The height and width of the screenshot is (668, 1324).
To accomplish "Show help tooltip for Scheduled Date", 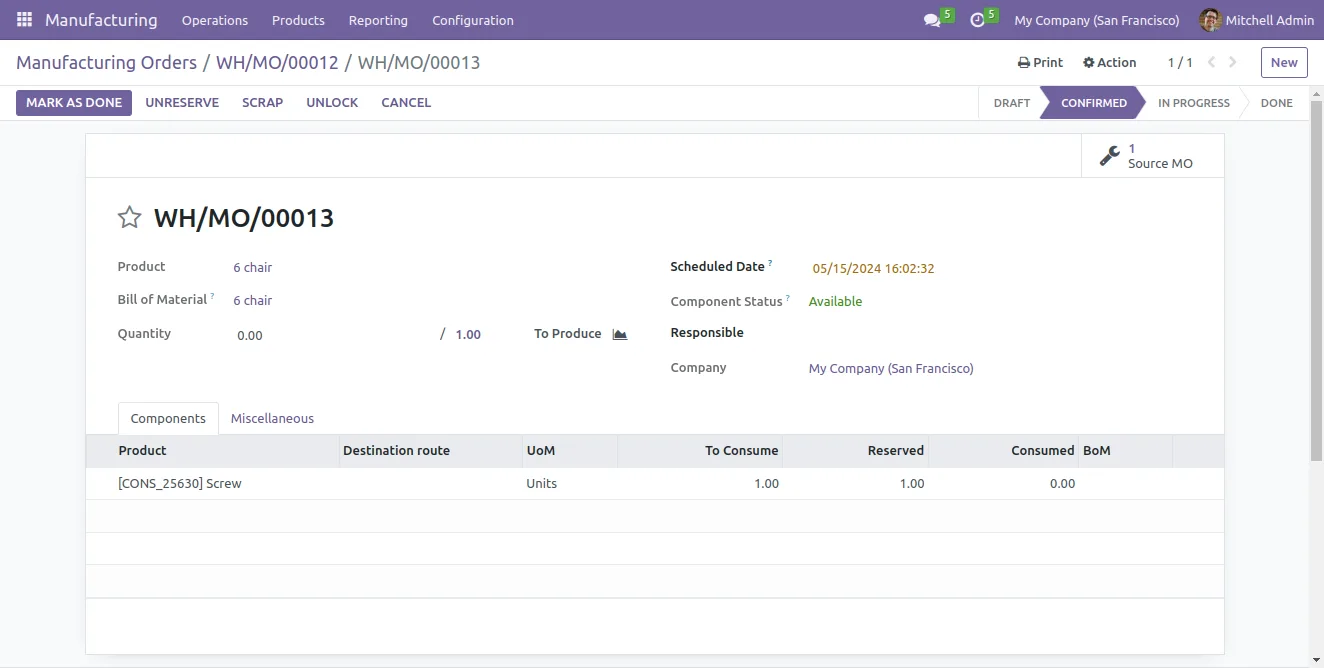I will 770,264.
